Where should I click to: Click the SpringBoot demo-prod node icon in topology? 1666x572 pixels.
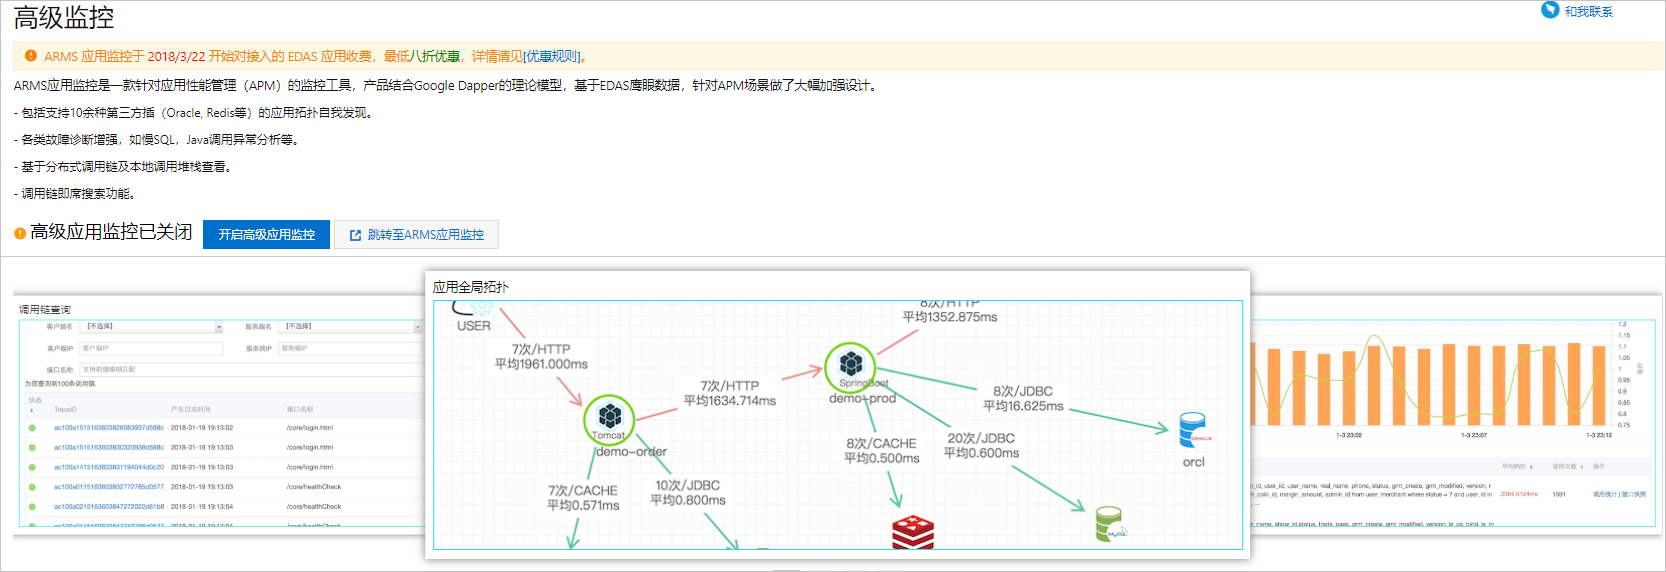click(850, 366)
